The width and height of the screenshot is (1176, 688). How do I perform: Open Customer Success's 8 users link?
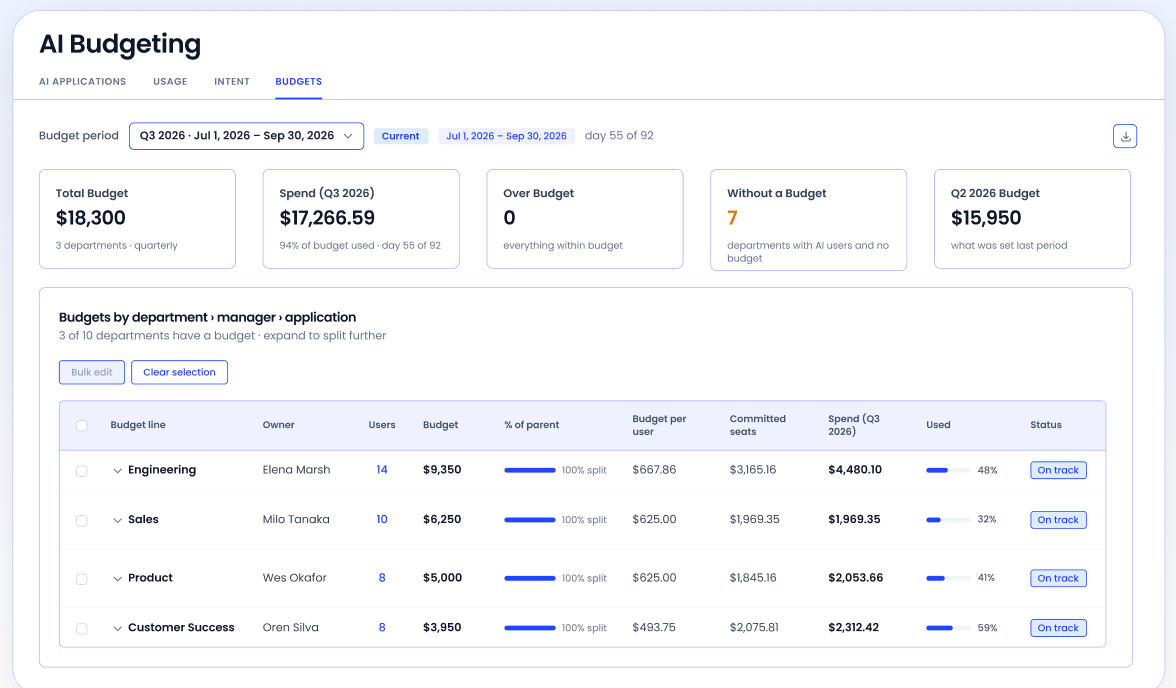coord(382,627)
